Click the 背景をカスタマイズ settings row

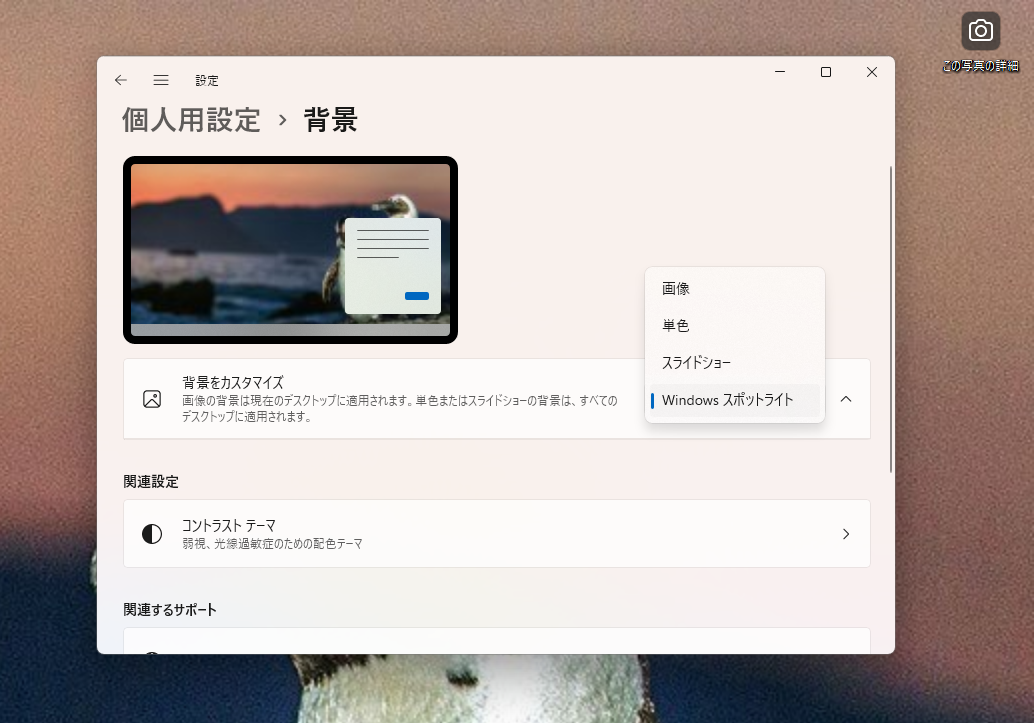pyautogui.click(x=400, y=399)
